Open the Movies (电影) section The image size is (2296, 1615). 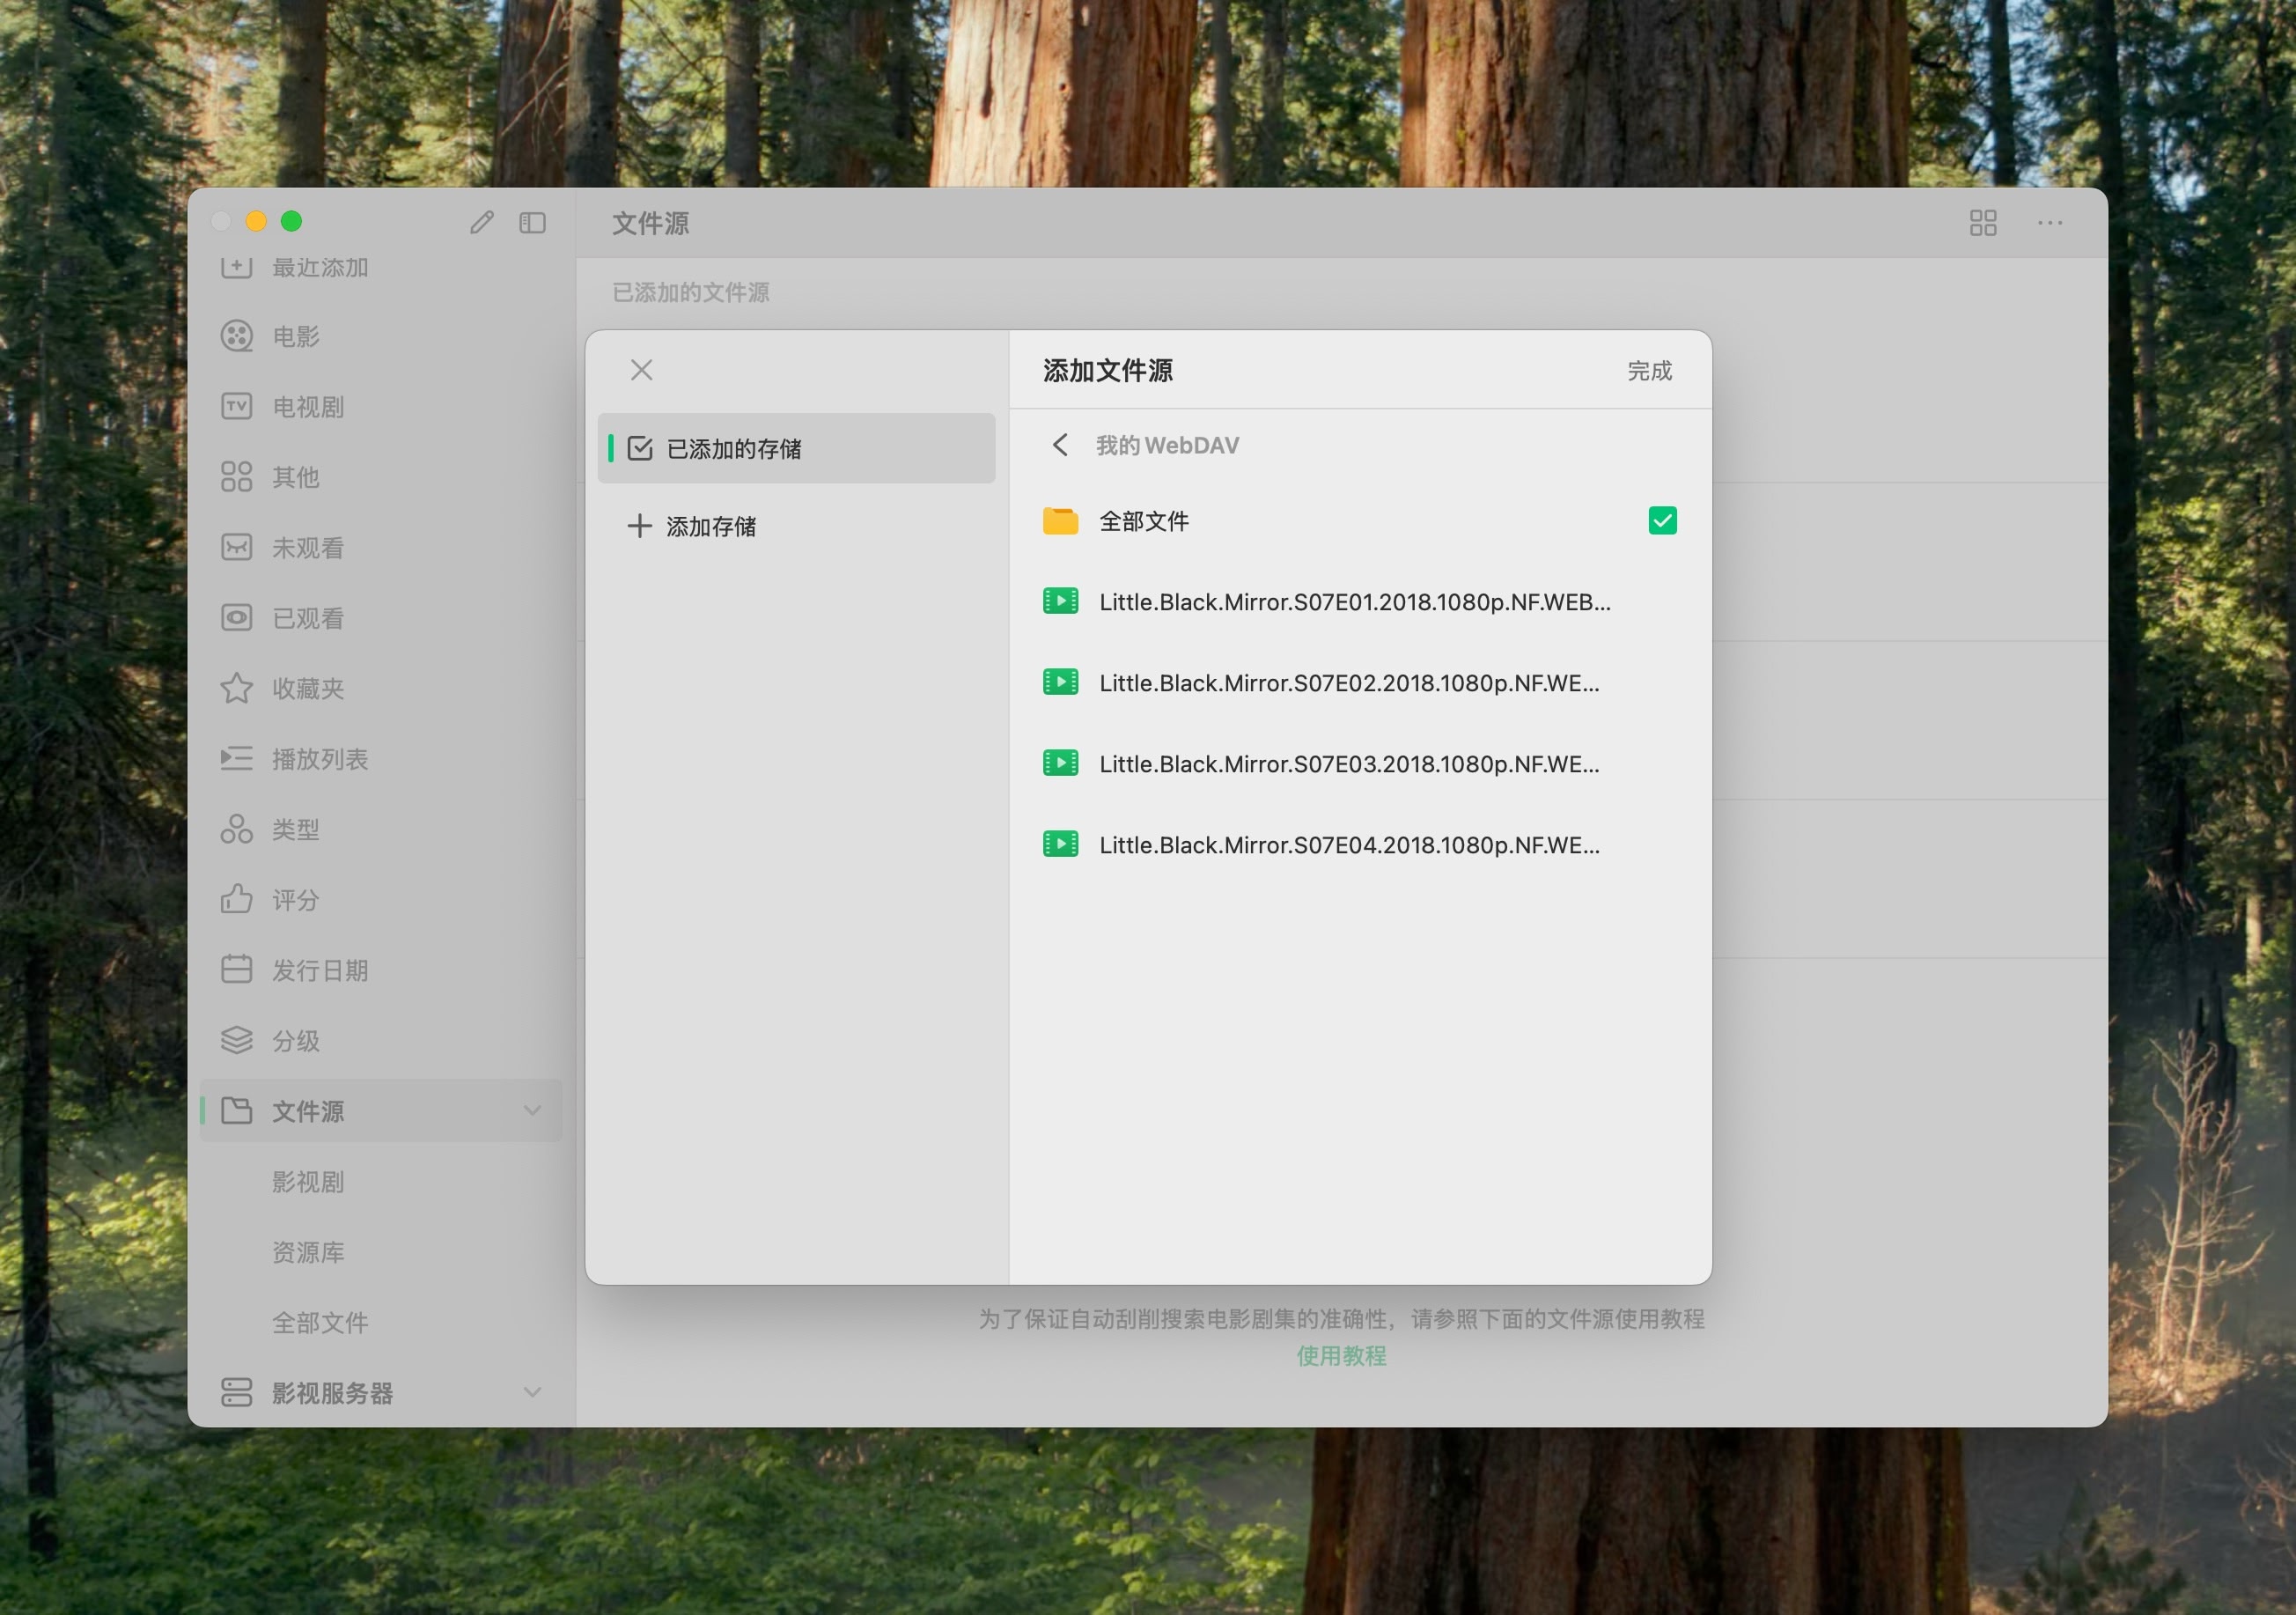(x=380, y=336)
